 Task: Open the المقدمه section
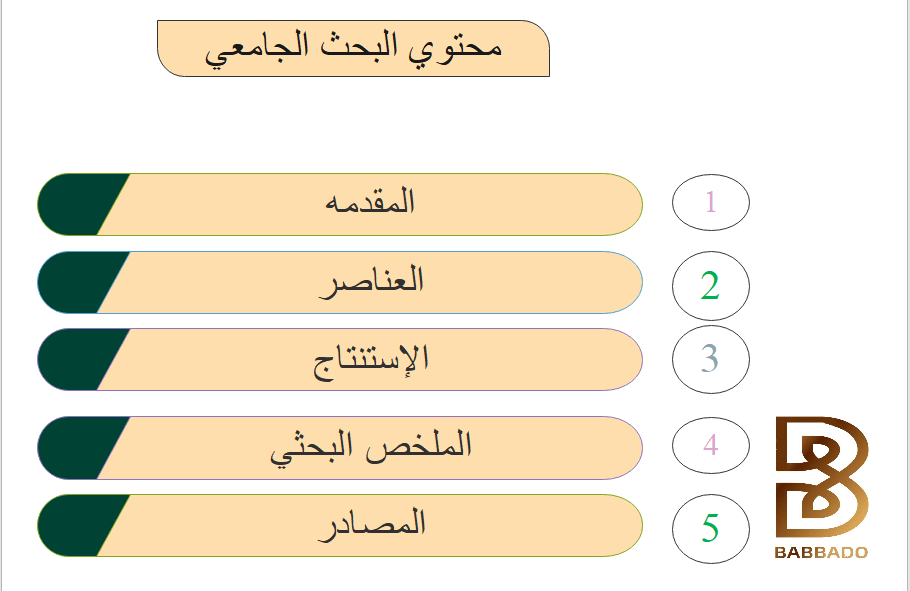tap(340, 204)
